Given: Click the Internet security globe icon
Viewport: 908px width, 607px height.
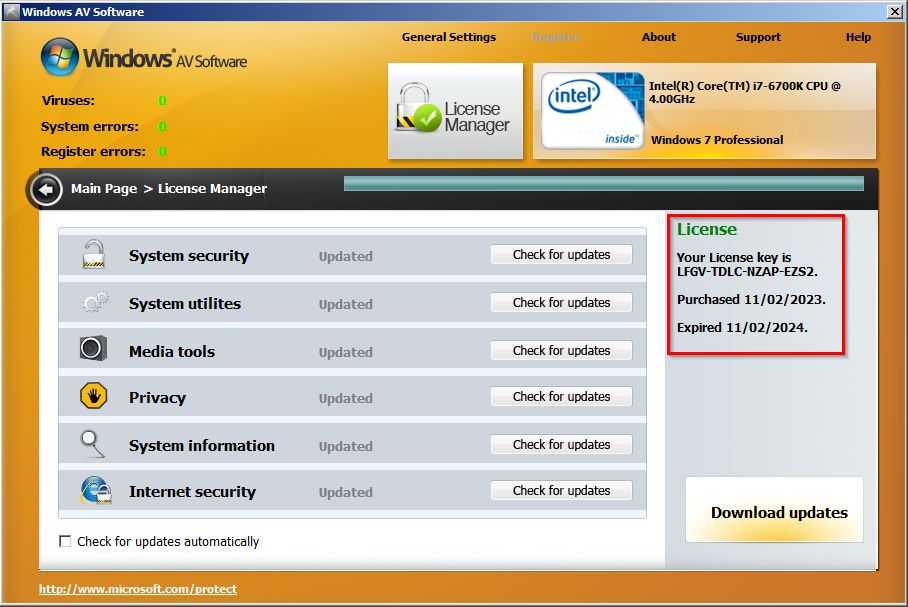Looking at the screenshot, I should pos(96,490).
